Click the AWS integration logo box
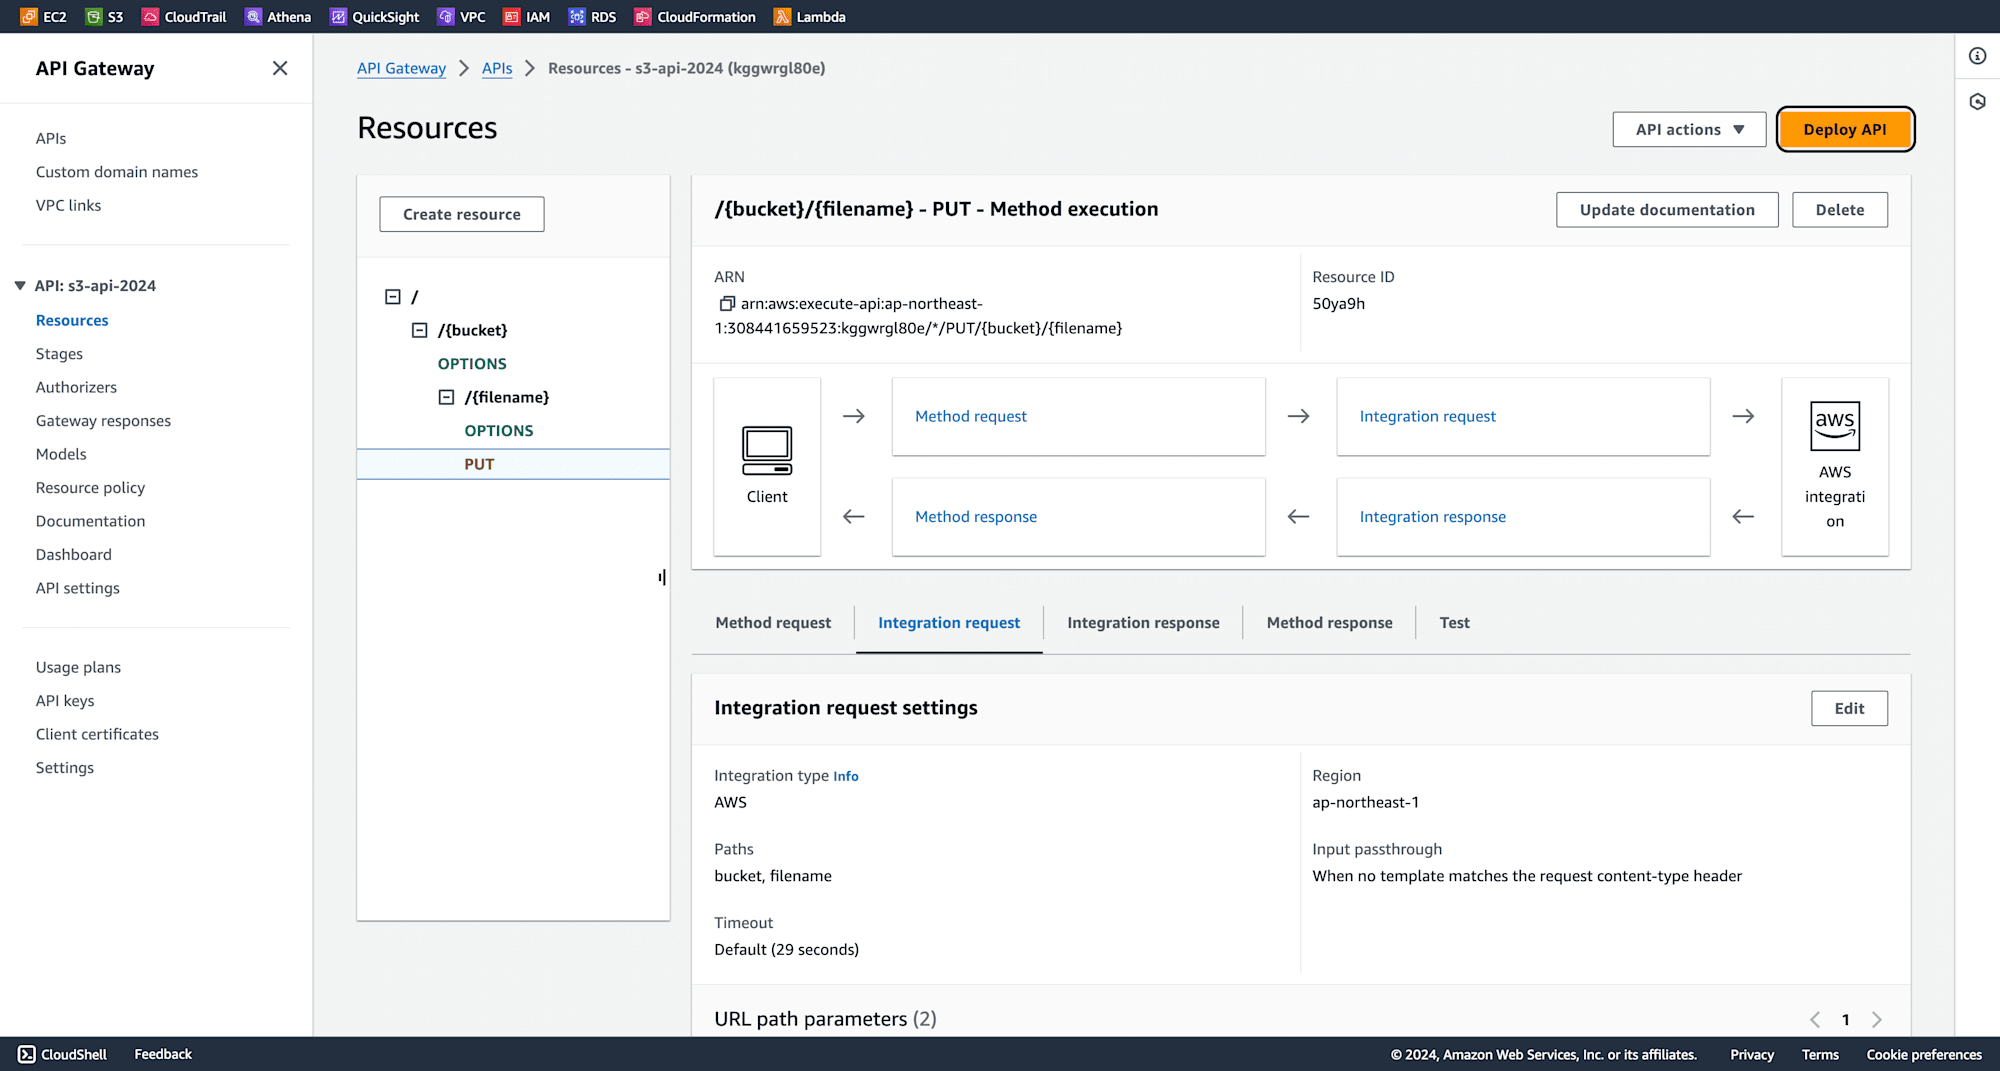 [1835, 426]
